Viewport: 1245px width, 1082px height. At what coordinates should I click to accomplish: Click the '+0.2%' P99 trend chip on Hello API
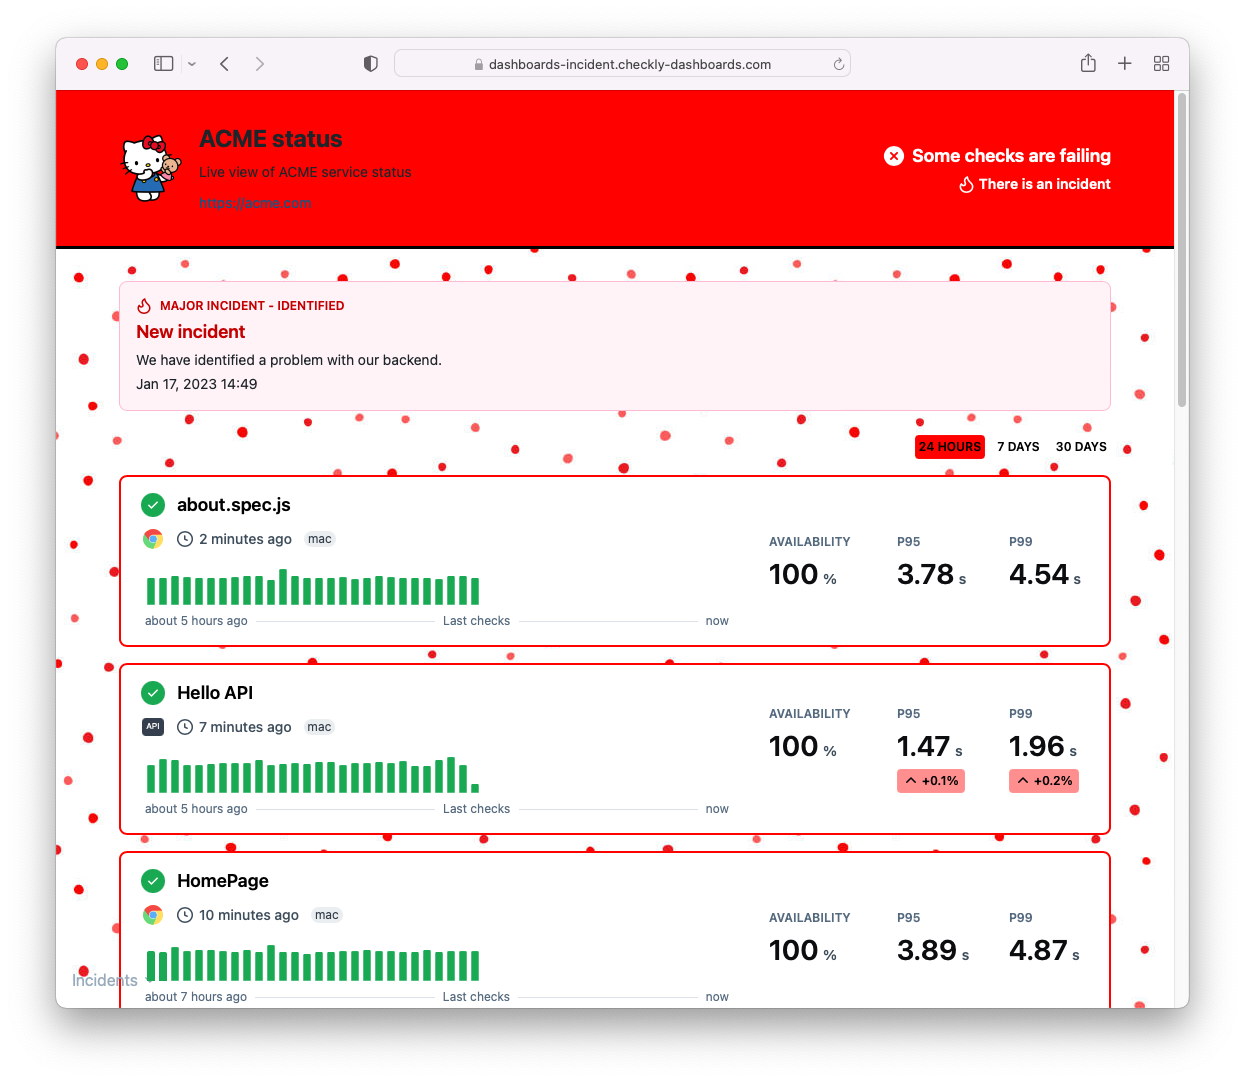pyautogui.click(x=1043, y=781)
